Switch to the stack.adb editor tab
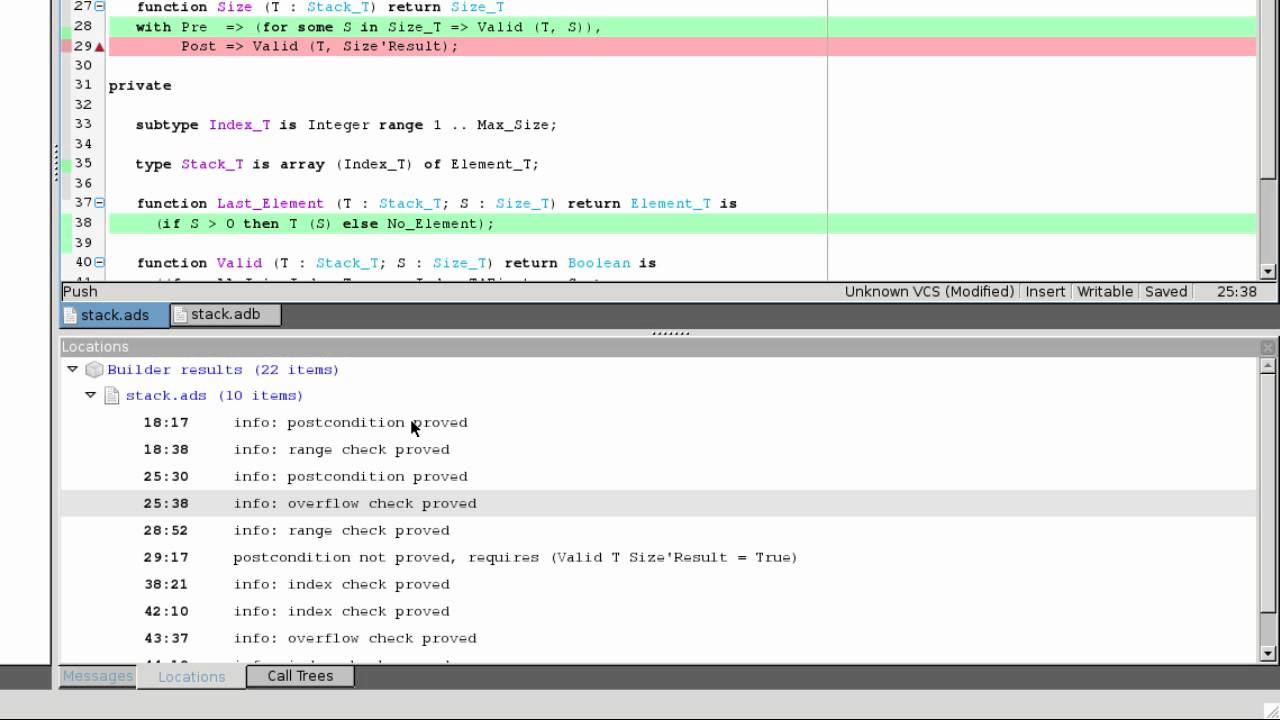 (225, 314)
